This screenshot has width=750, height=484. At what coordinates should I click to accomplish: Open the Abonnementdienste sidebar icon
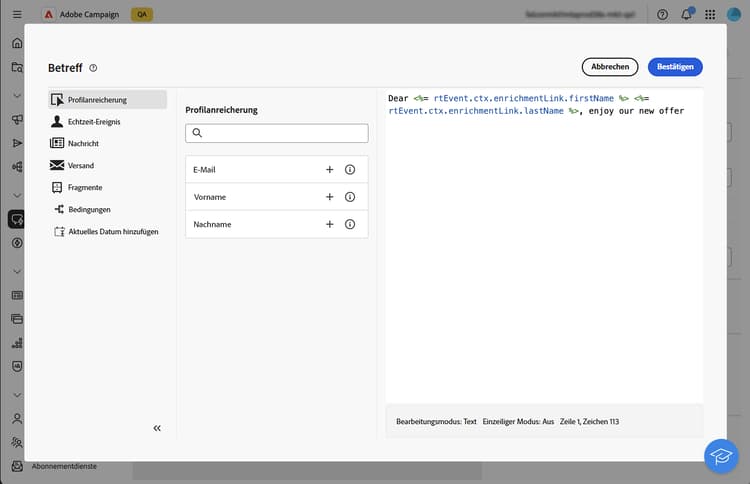pos(17,466)
